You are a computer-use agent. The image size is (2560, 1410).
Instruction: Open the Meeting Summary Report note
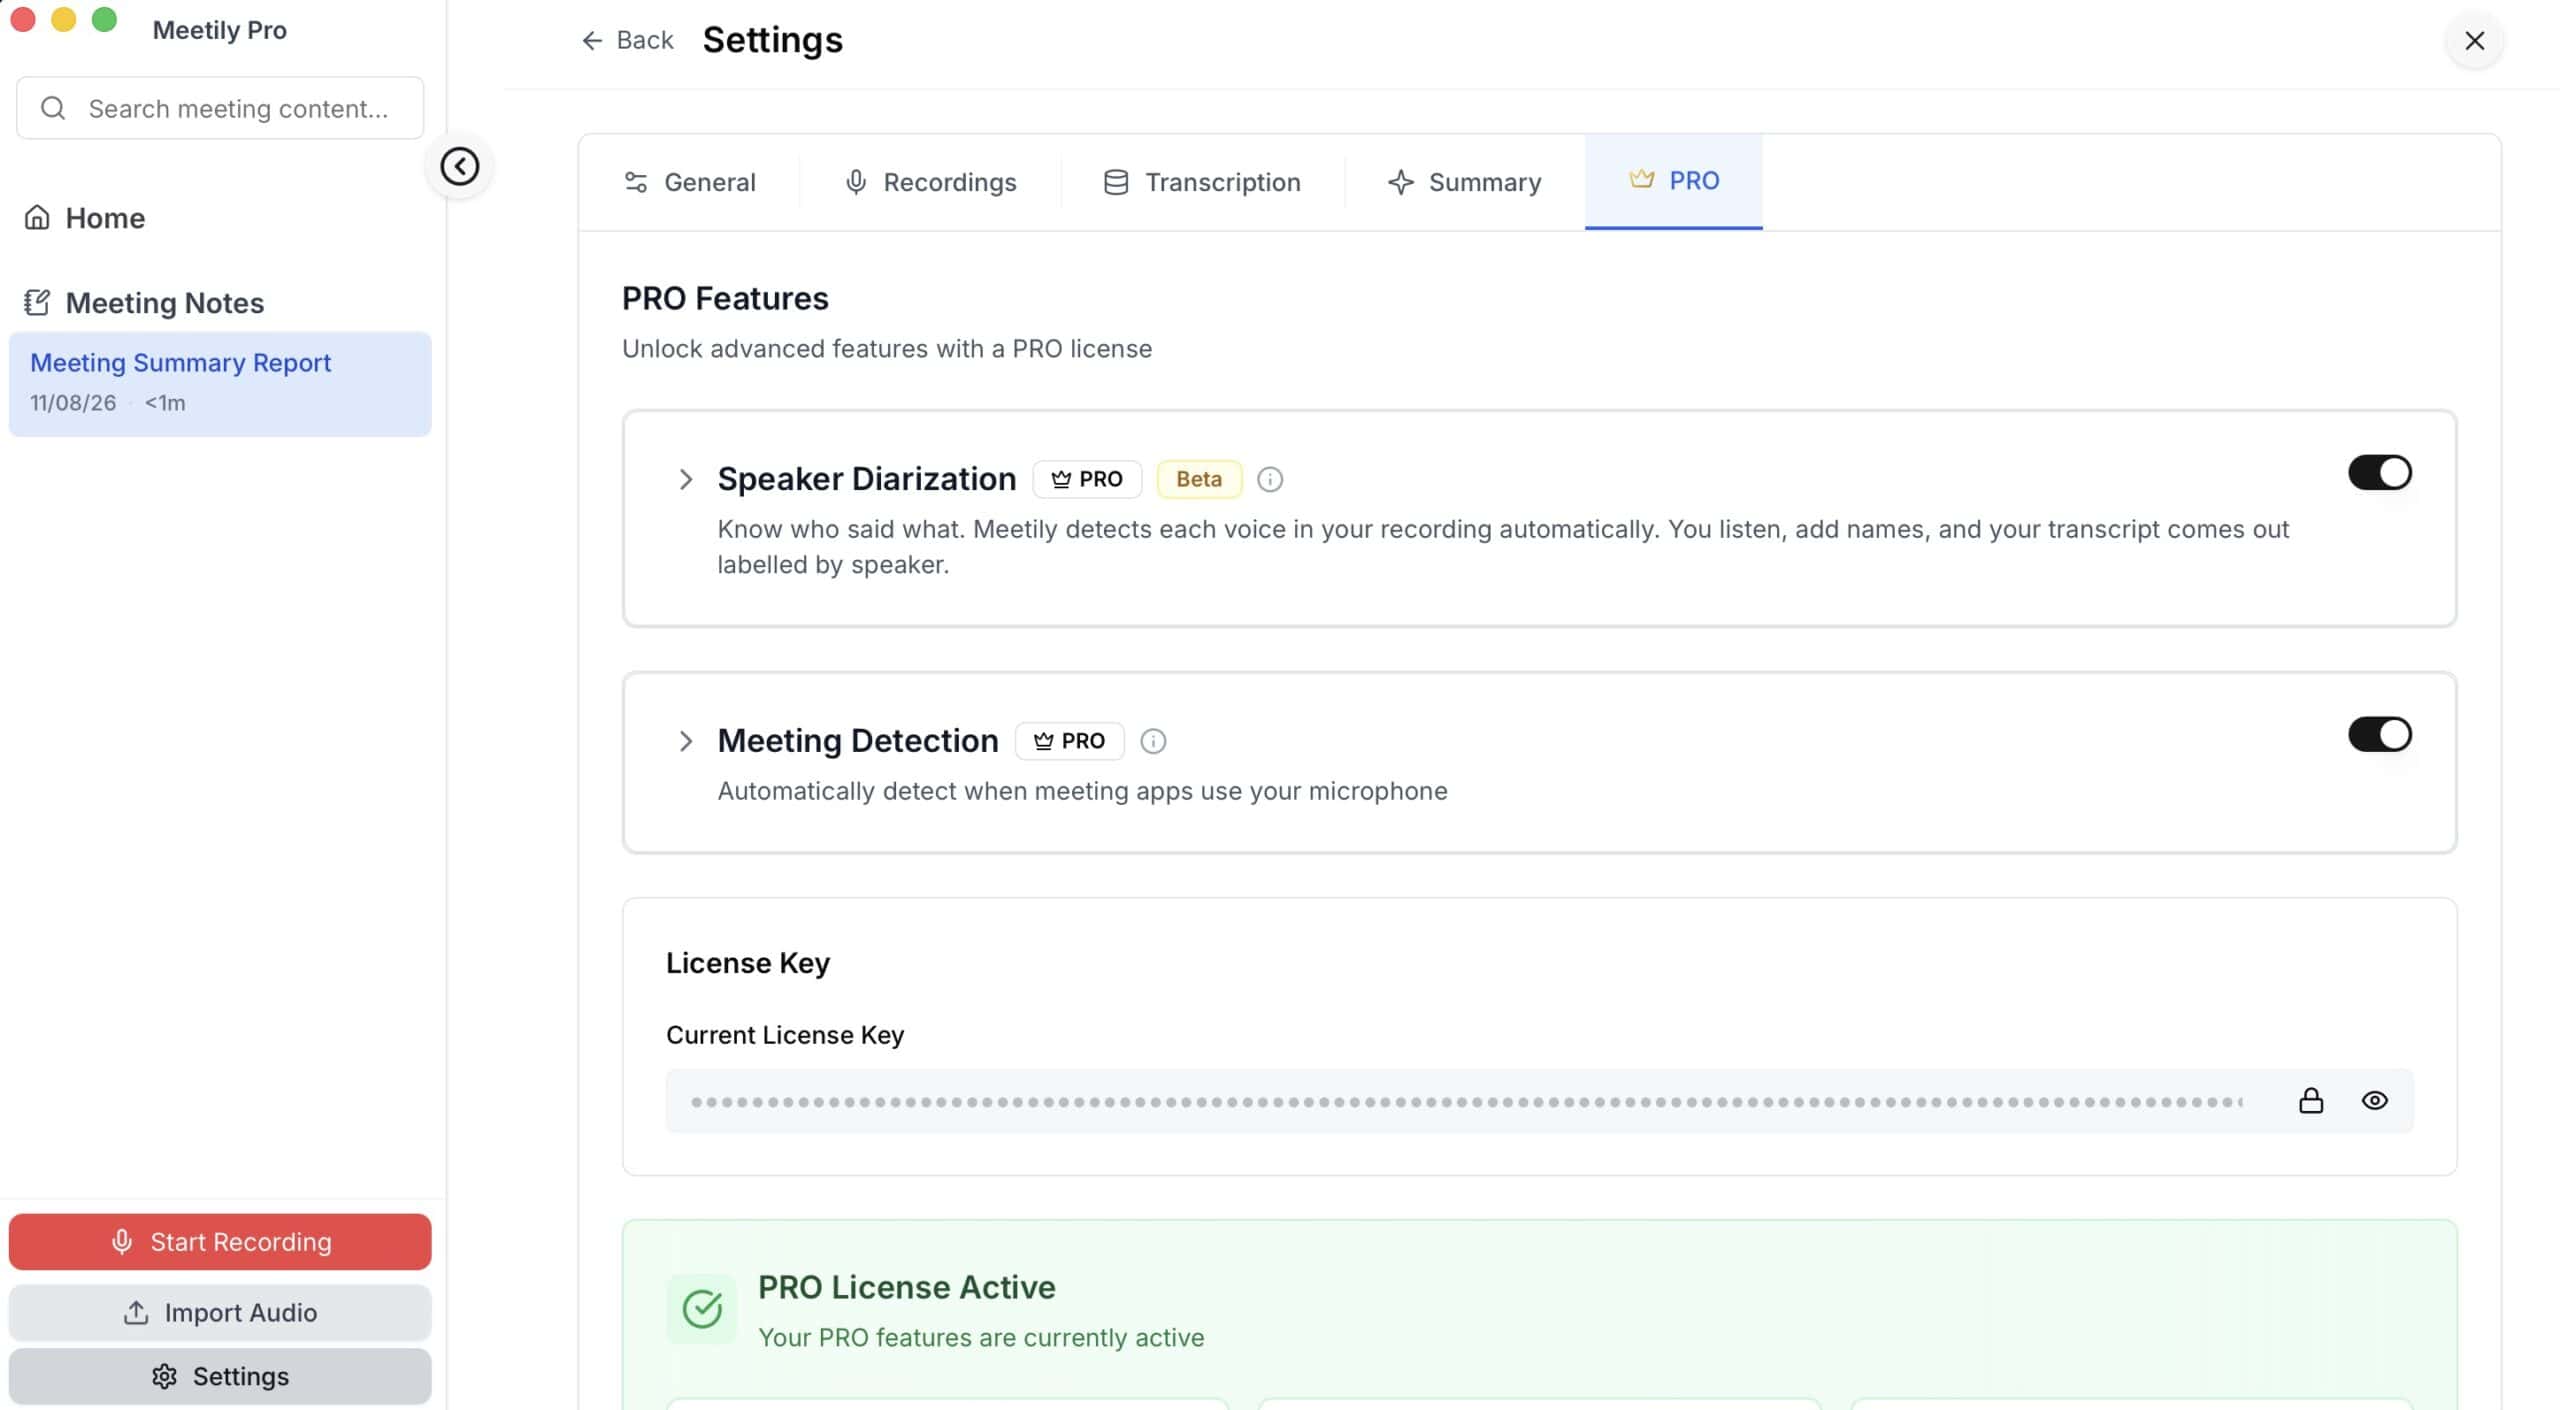click(220, 384)
